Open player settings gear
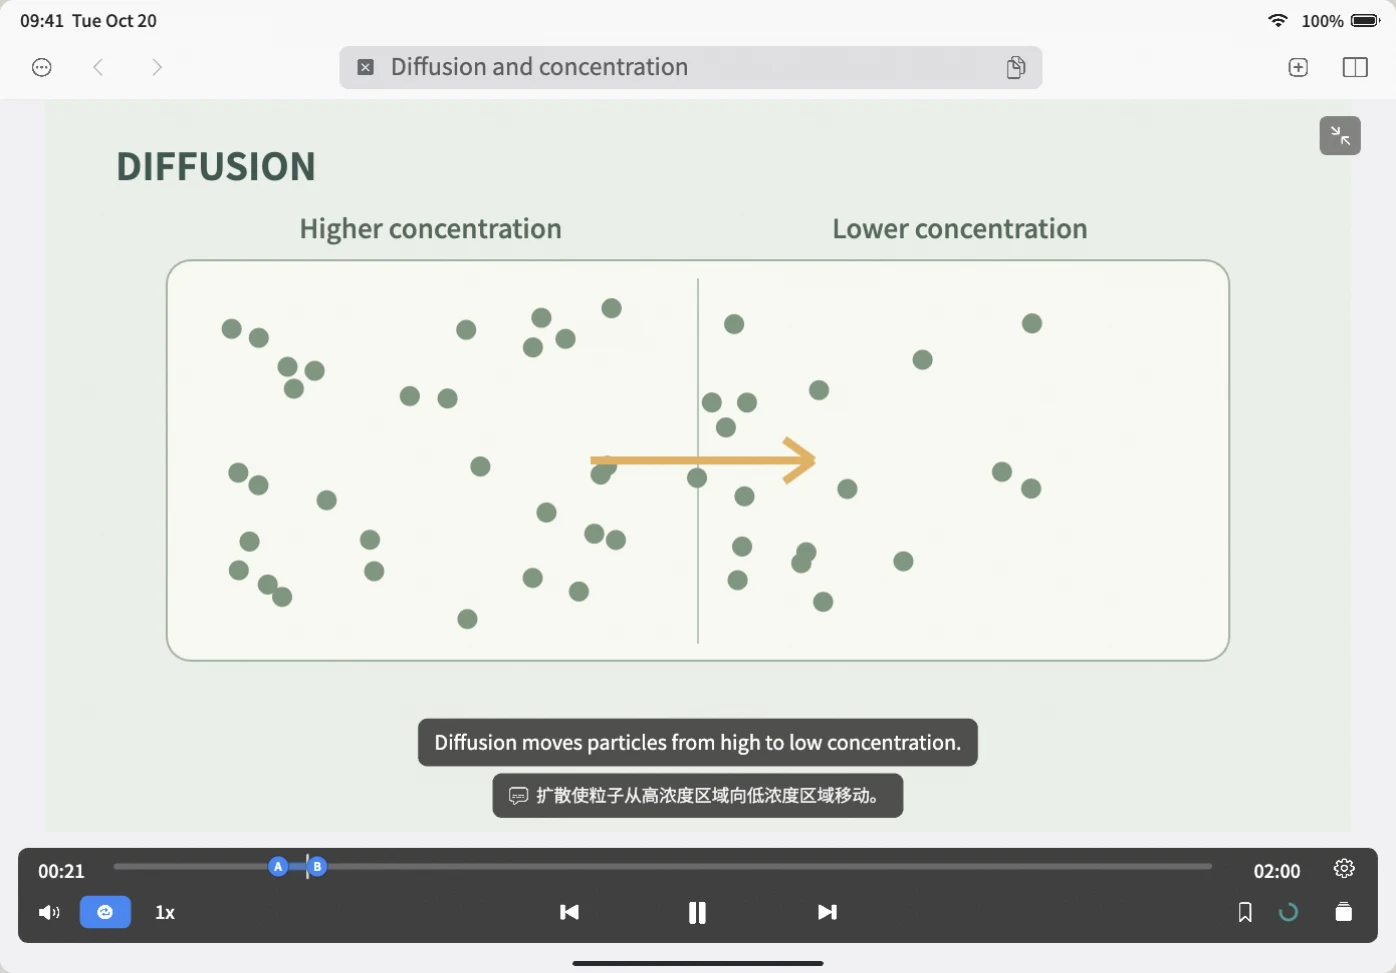This screenshot has width=1396, height=973. click(x=1344, y=869)
